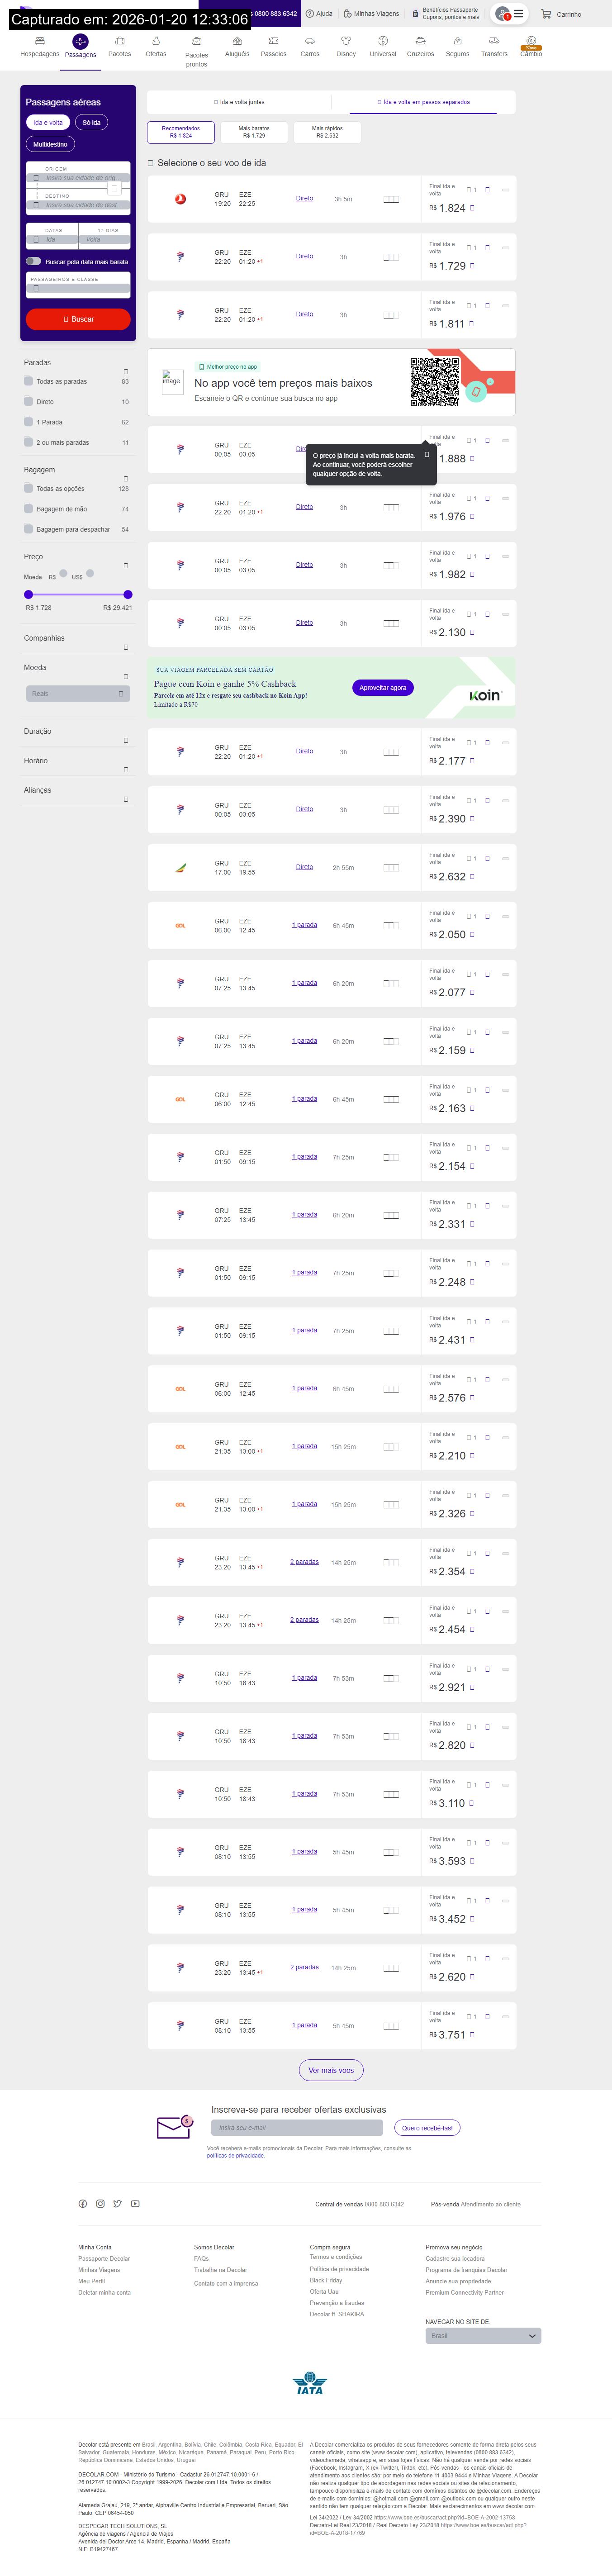This screenshot has height=2576, width=612.
Task: Switch to the Mais baratos tab
Action: pyautogui.click(x=254, y=131)
